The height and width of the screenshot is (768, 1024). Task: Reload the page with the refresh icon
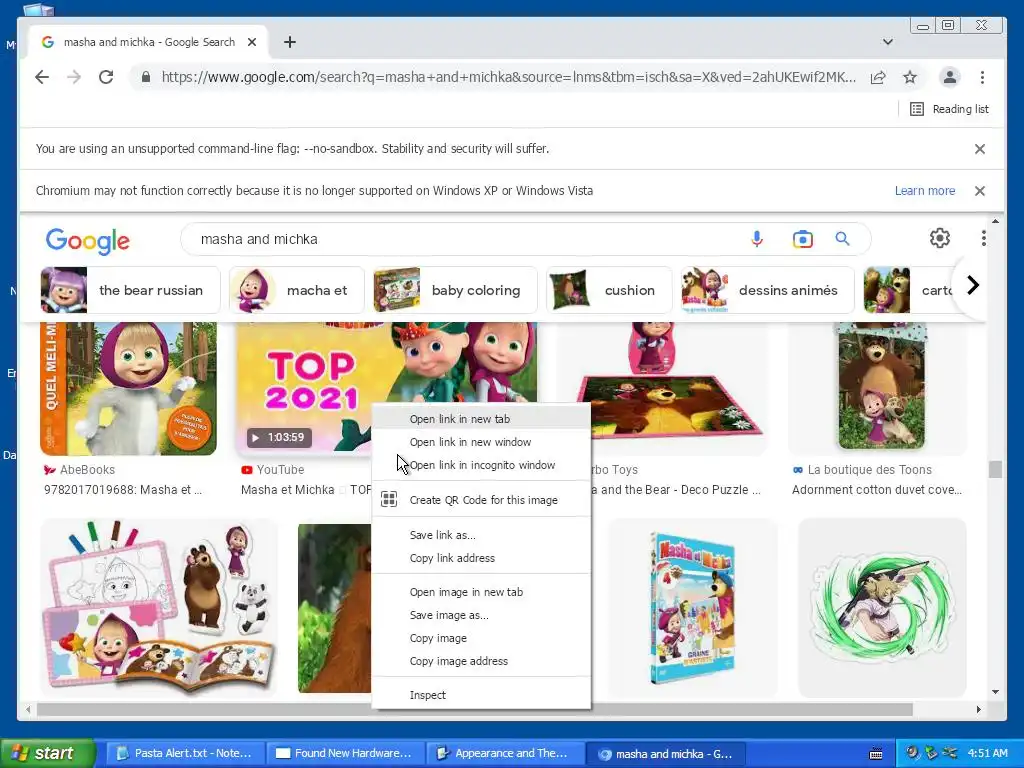click(x=106, y=77)
